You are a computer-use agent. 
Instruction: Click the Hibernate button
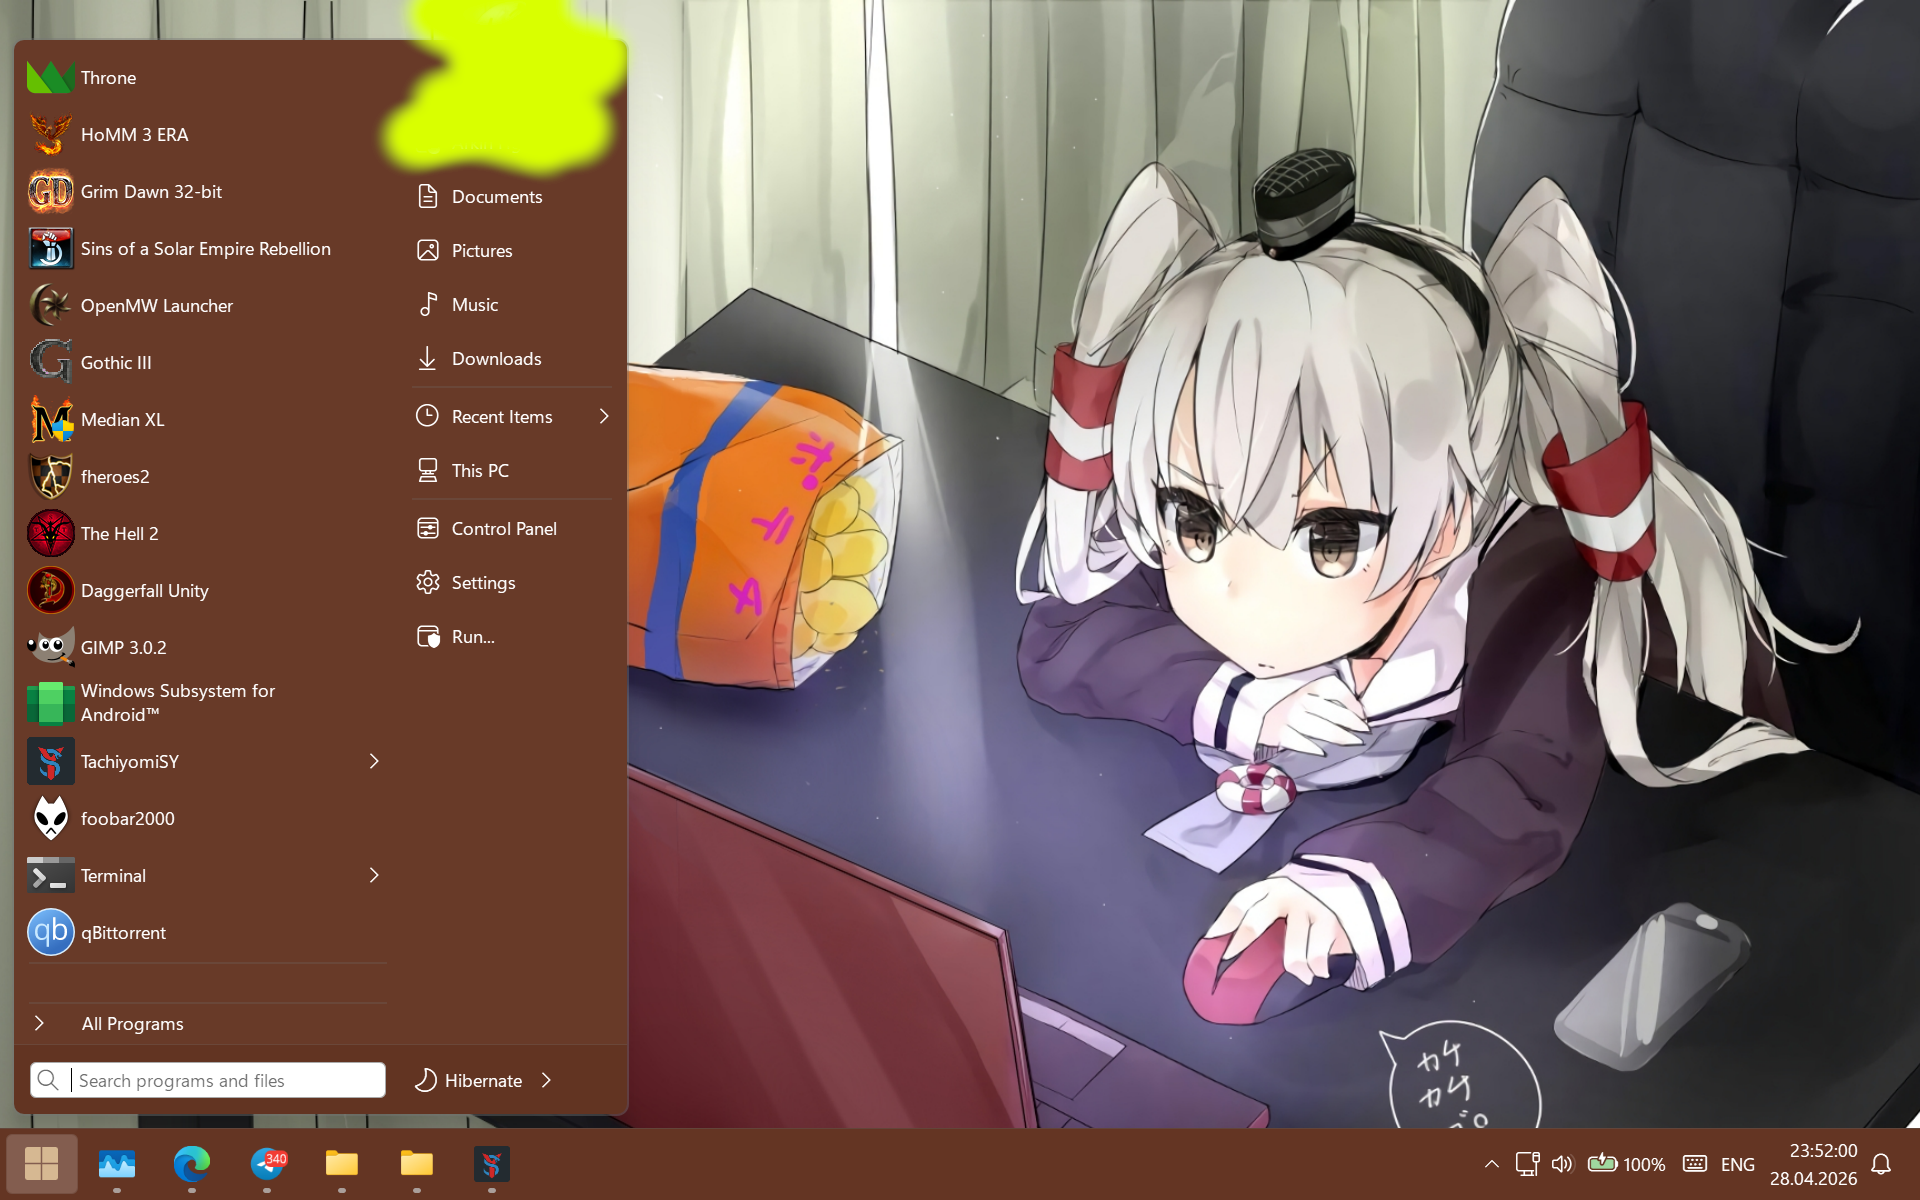pos(470,1081)
